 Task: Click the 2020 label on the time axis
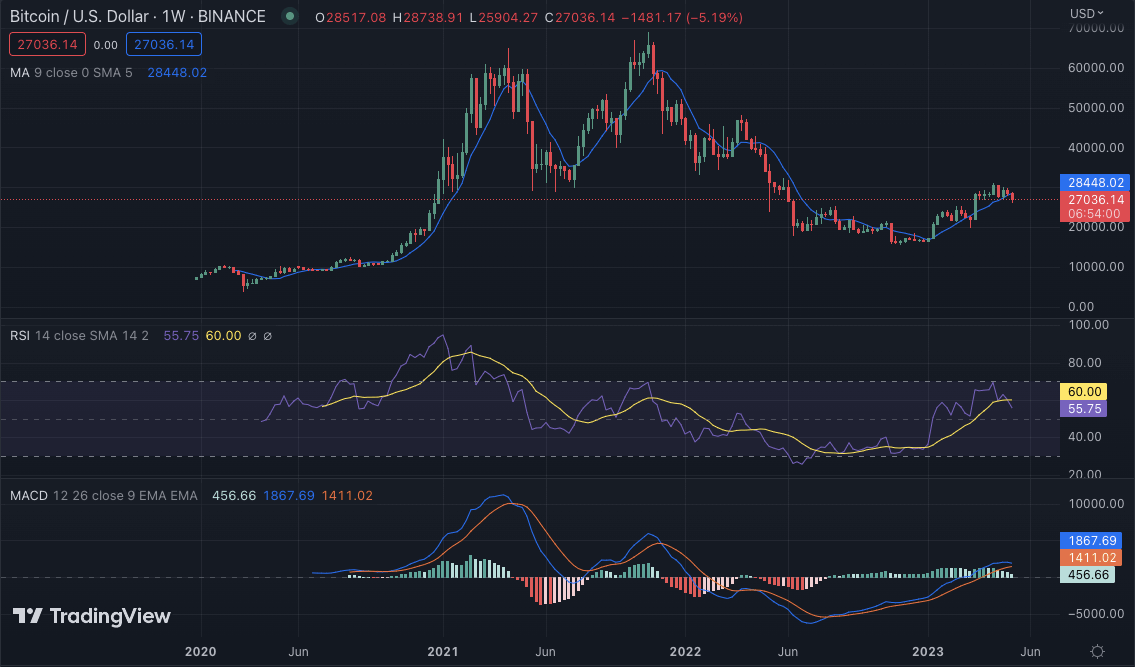pos(201,652)
